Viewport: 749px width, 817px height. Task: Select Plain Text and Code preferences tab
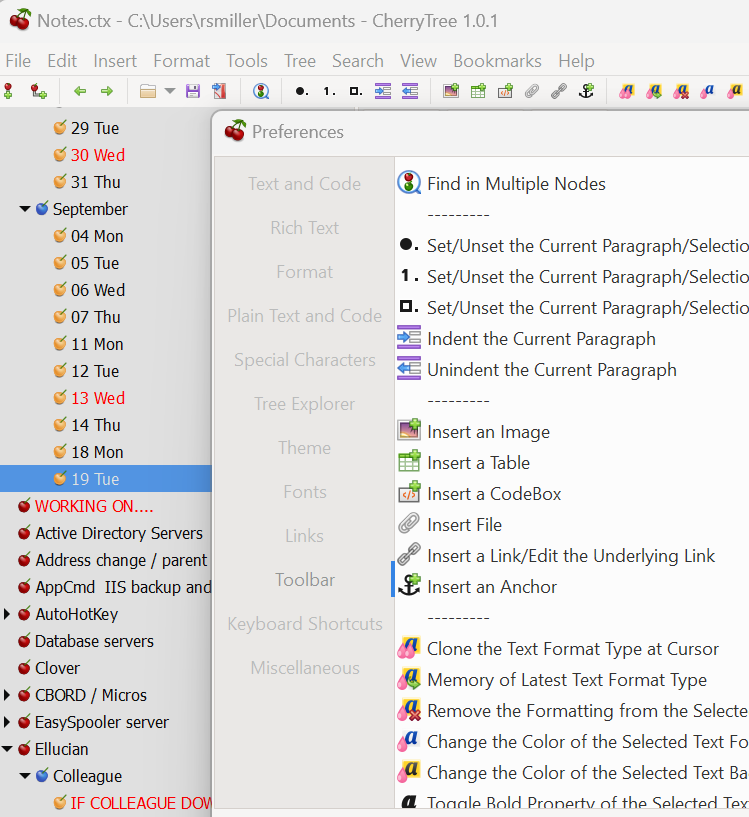pos(304,316)
